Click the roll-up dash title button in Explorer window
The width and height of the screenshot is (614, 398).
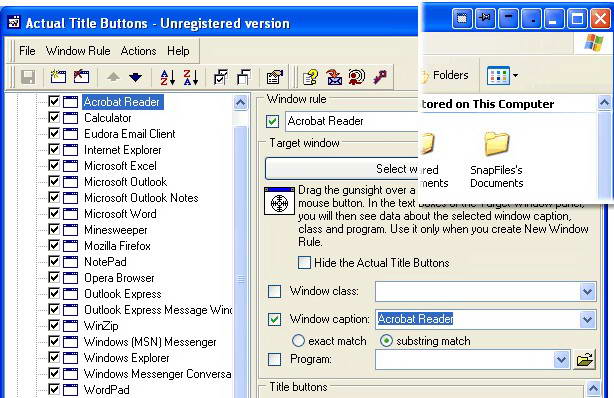tap(508, 18)
